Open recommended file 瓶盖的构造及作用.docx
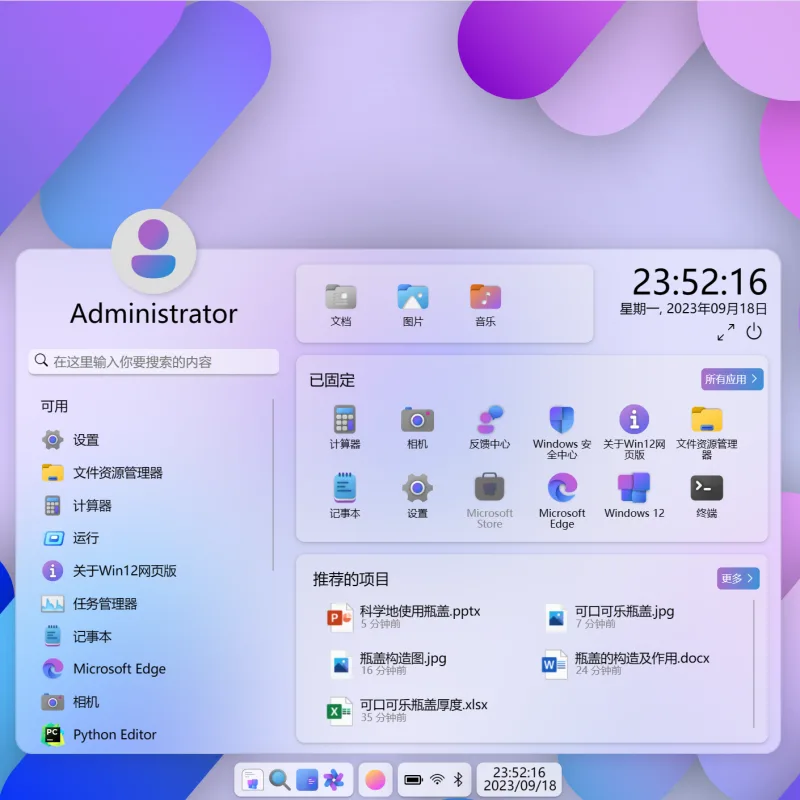800x800 pixels. [626, 663]
